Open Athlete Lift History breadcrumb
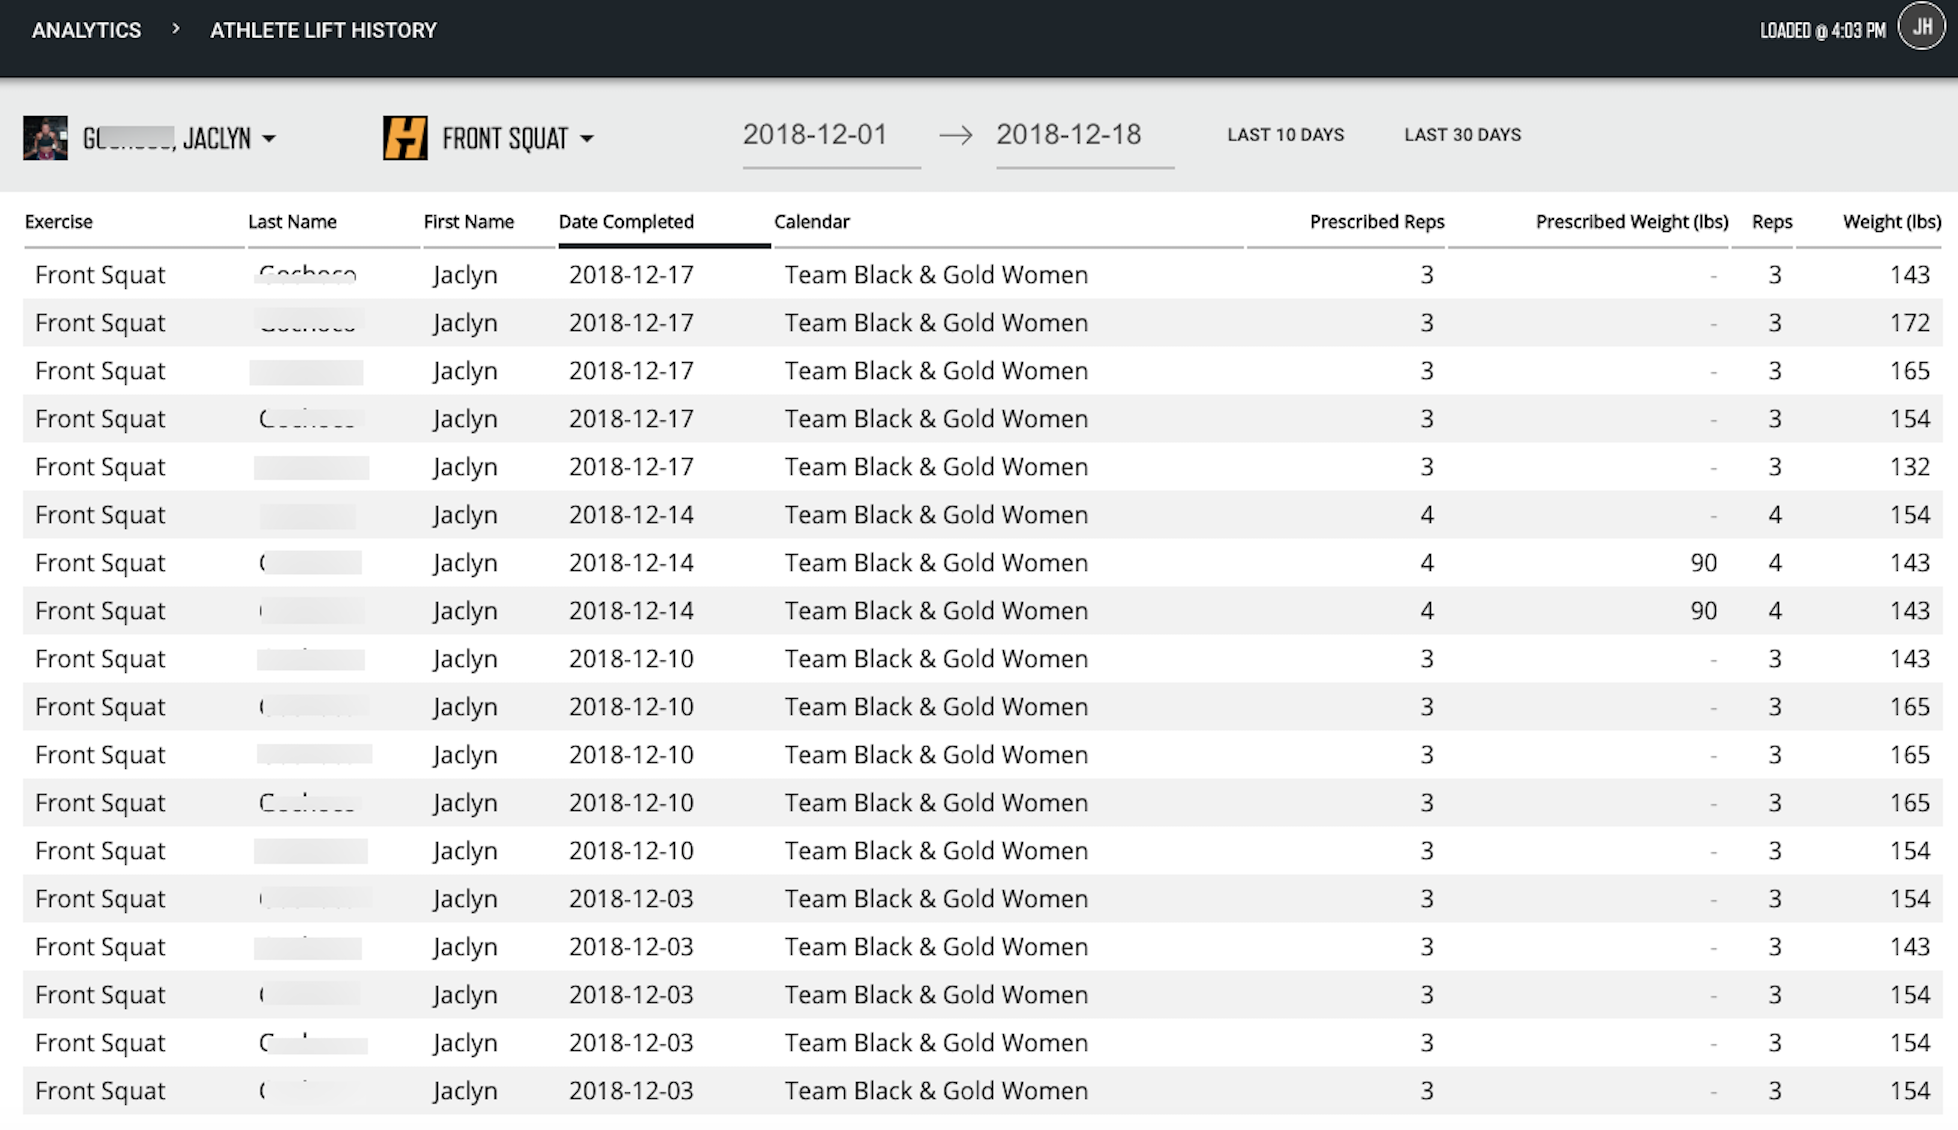Image resolution: width=1958 pixels, height=1130 pixels. coord(323,30)
